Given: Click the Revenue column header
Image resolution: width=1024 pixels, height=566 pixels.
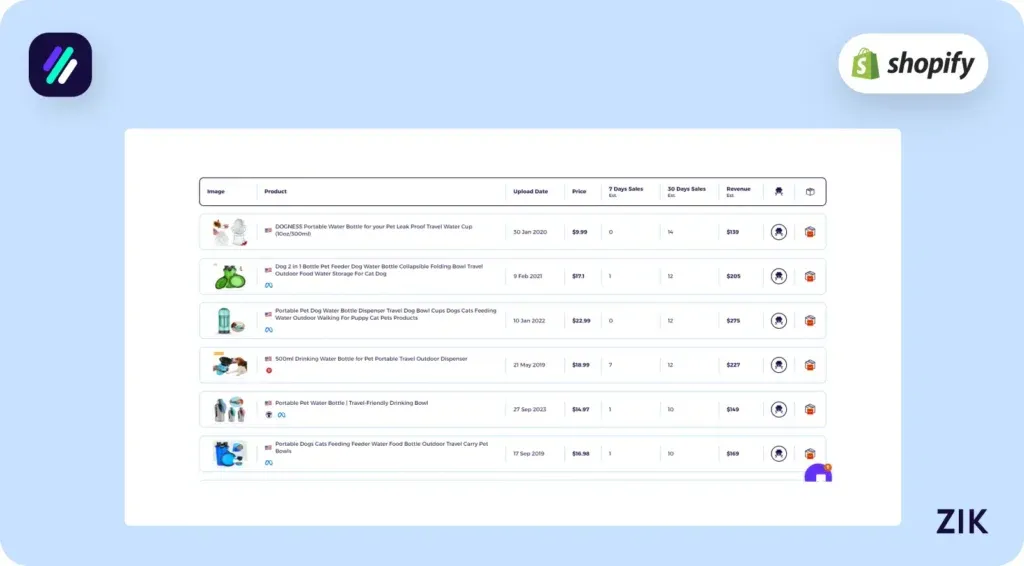Looking at the screenshot, I should pos(738,190).
